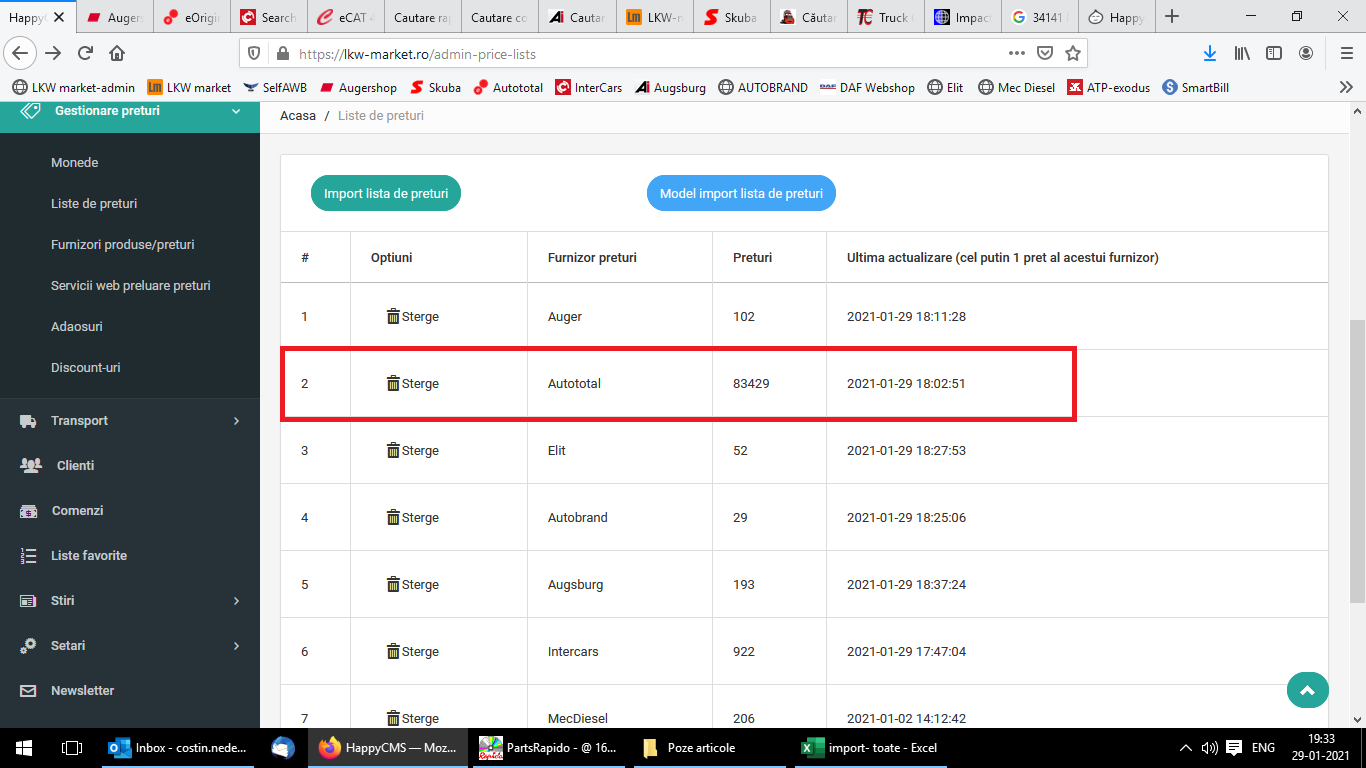Switch to the Skuba browser tab
Image resolution: width=1366 pixels, height=768 pixels.
point(731,17)
